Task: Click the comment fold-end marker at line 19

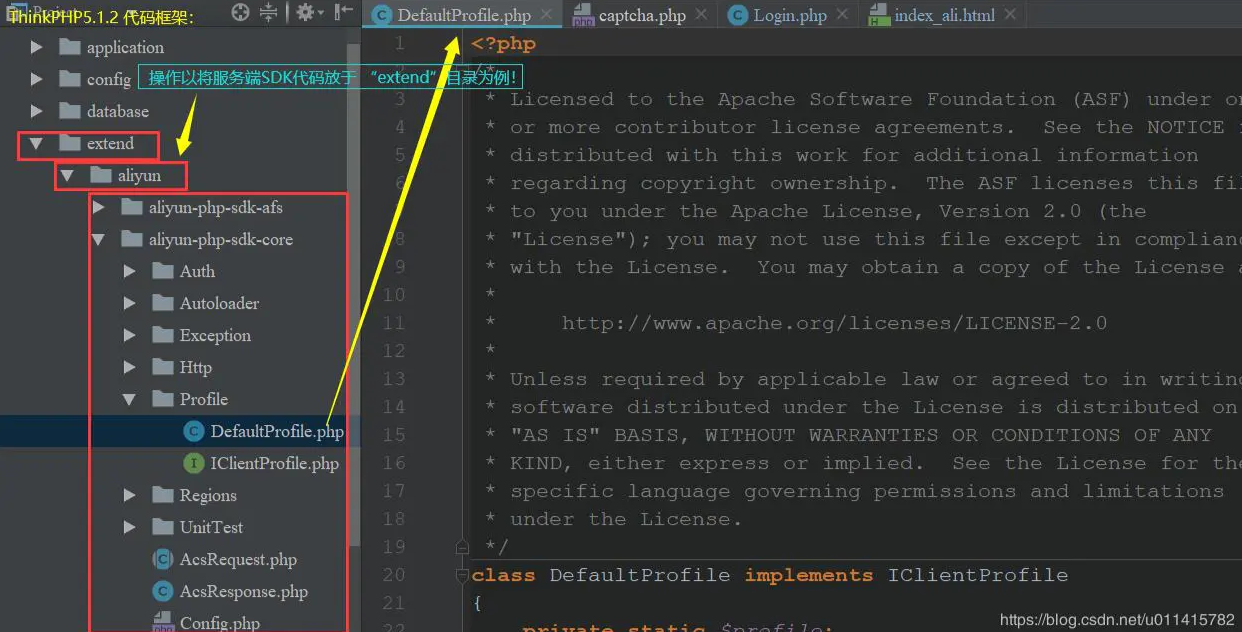Action: (462, 547)
